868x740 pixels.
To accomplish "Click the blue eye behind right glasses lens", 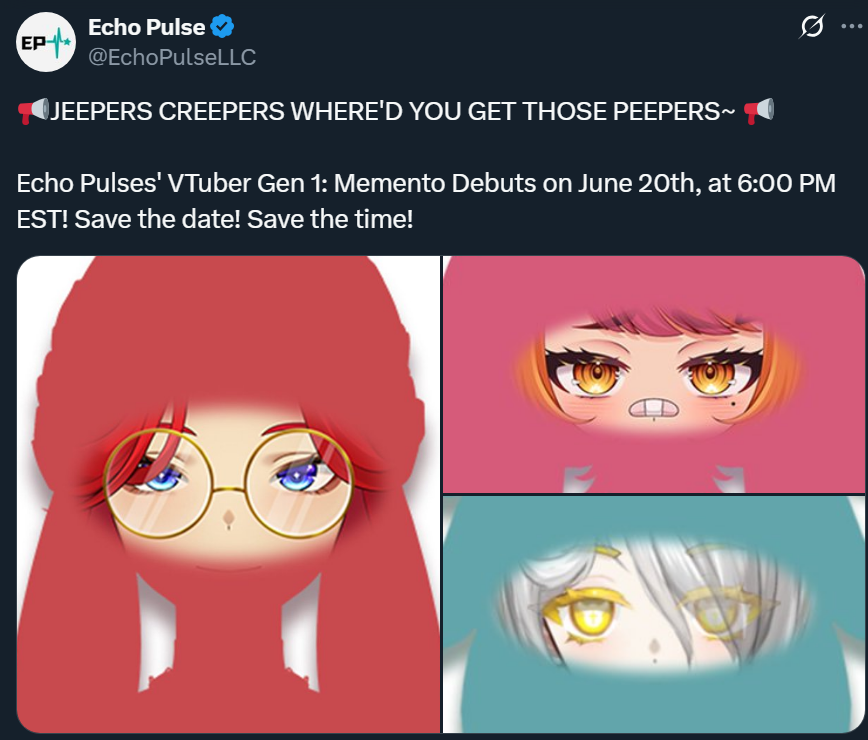I will pyautogui.click(x=298, y=476).
